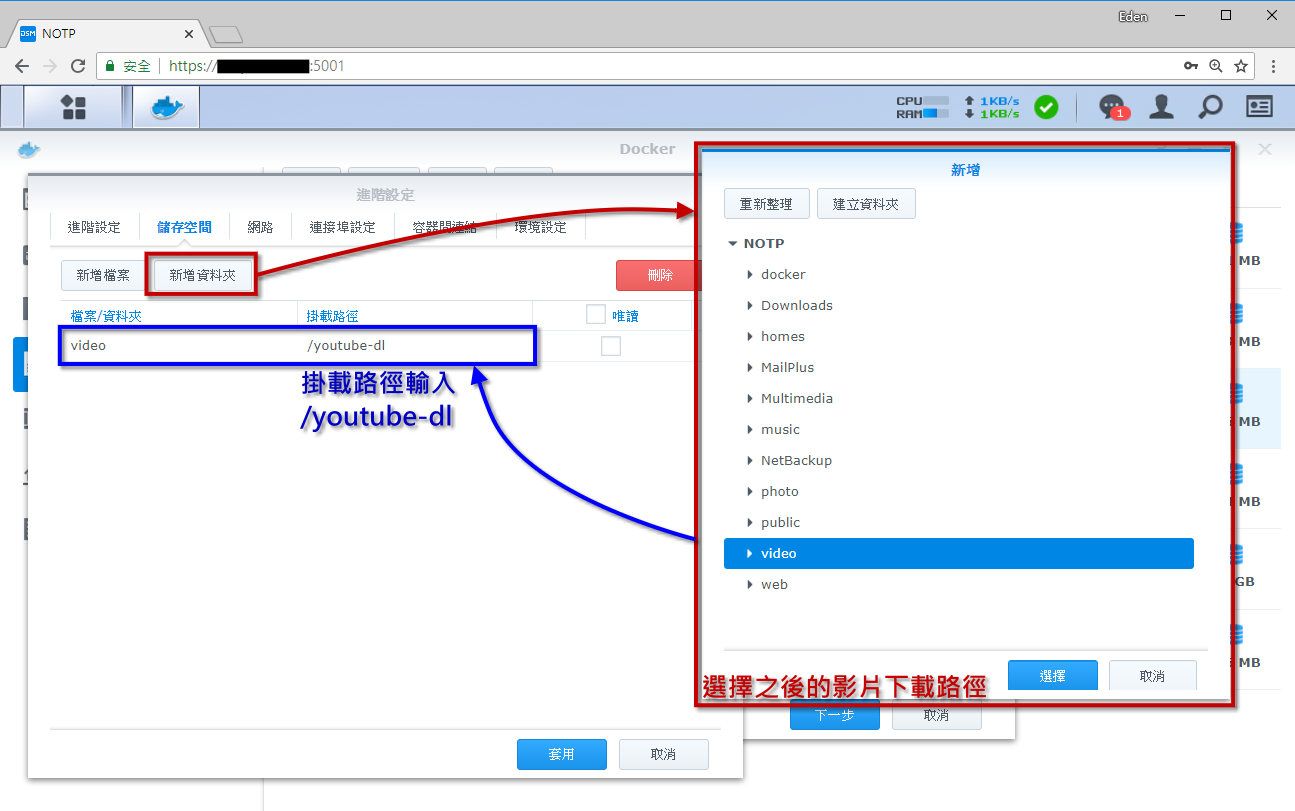Cancel the 新增 folder dialog
Image resolution: width=1295 pixels, height=811 pixels.
point(1152,676)
